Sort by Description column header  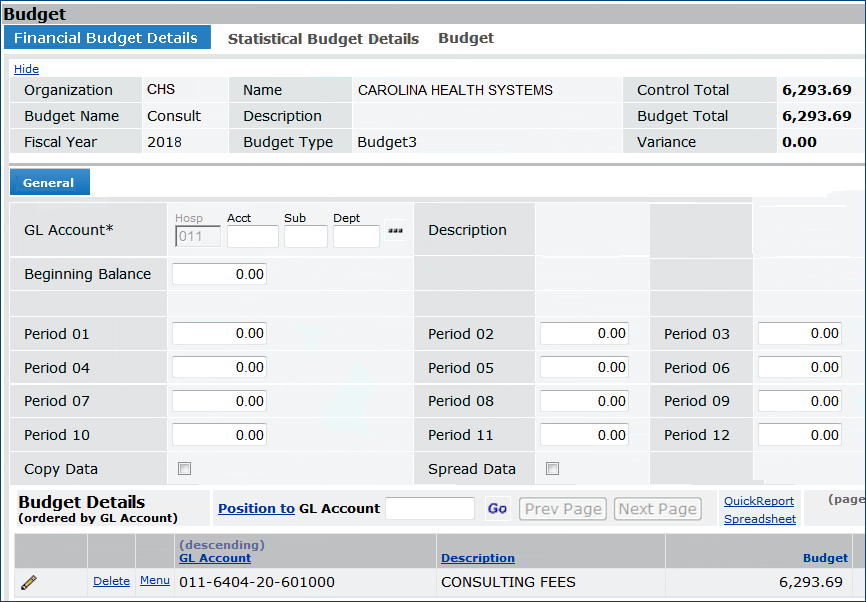pyautogui.click(x=477, y=558)
